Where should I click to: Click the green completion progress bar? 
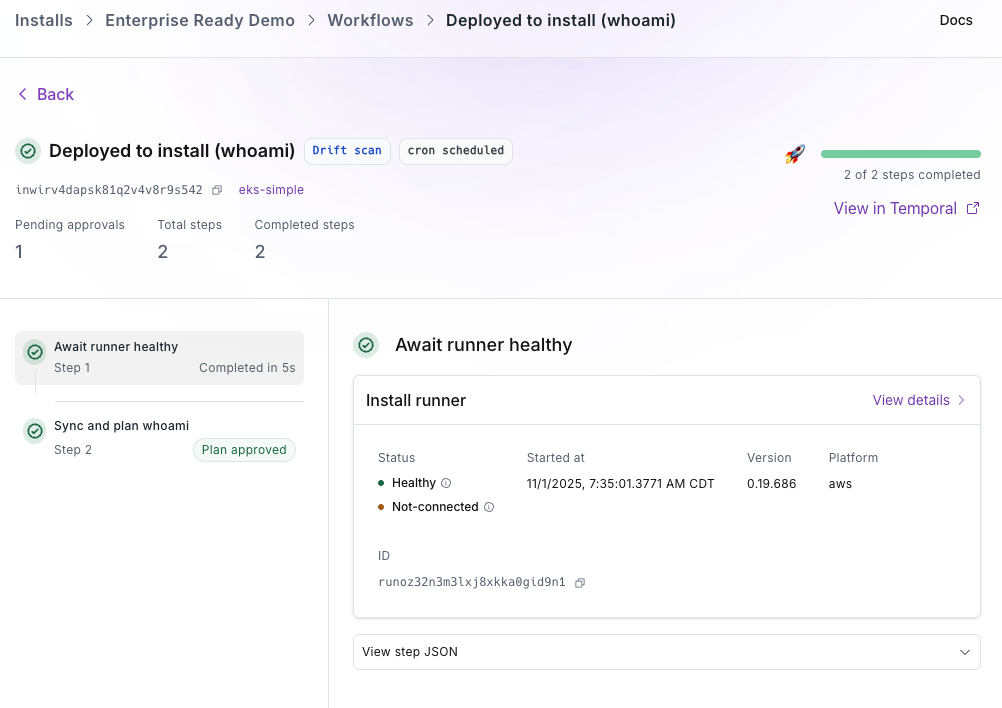900,153
